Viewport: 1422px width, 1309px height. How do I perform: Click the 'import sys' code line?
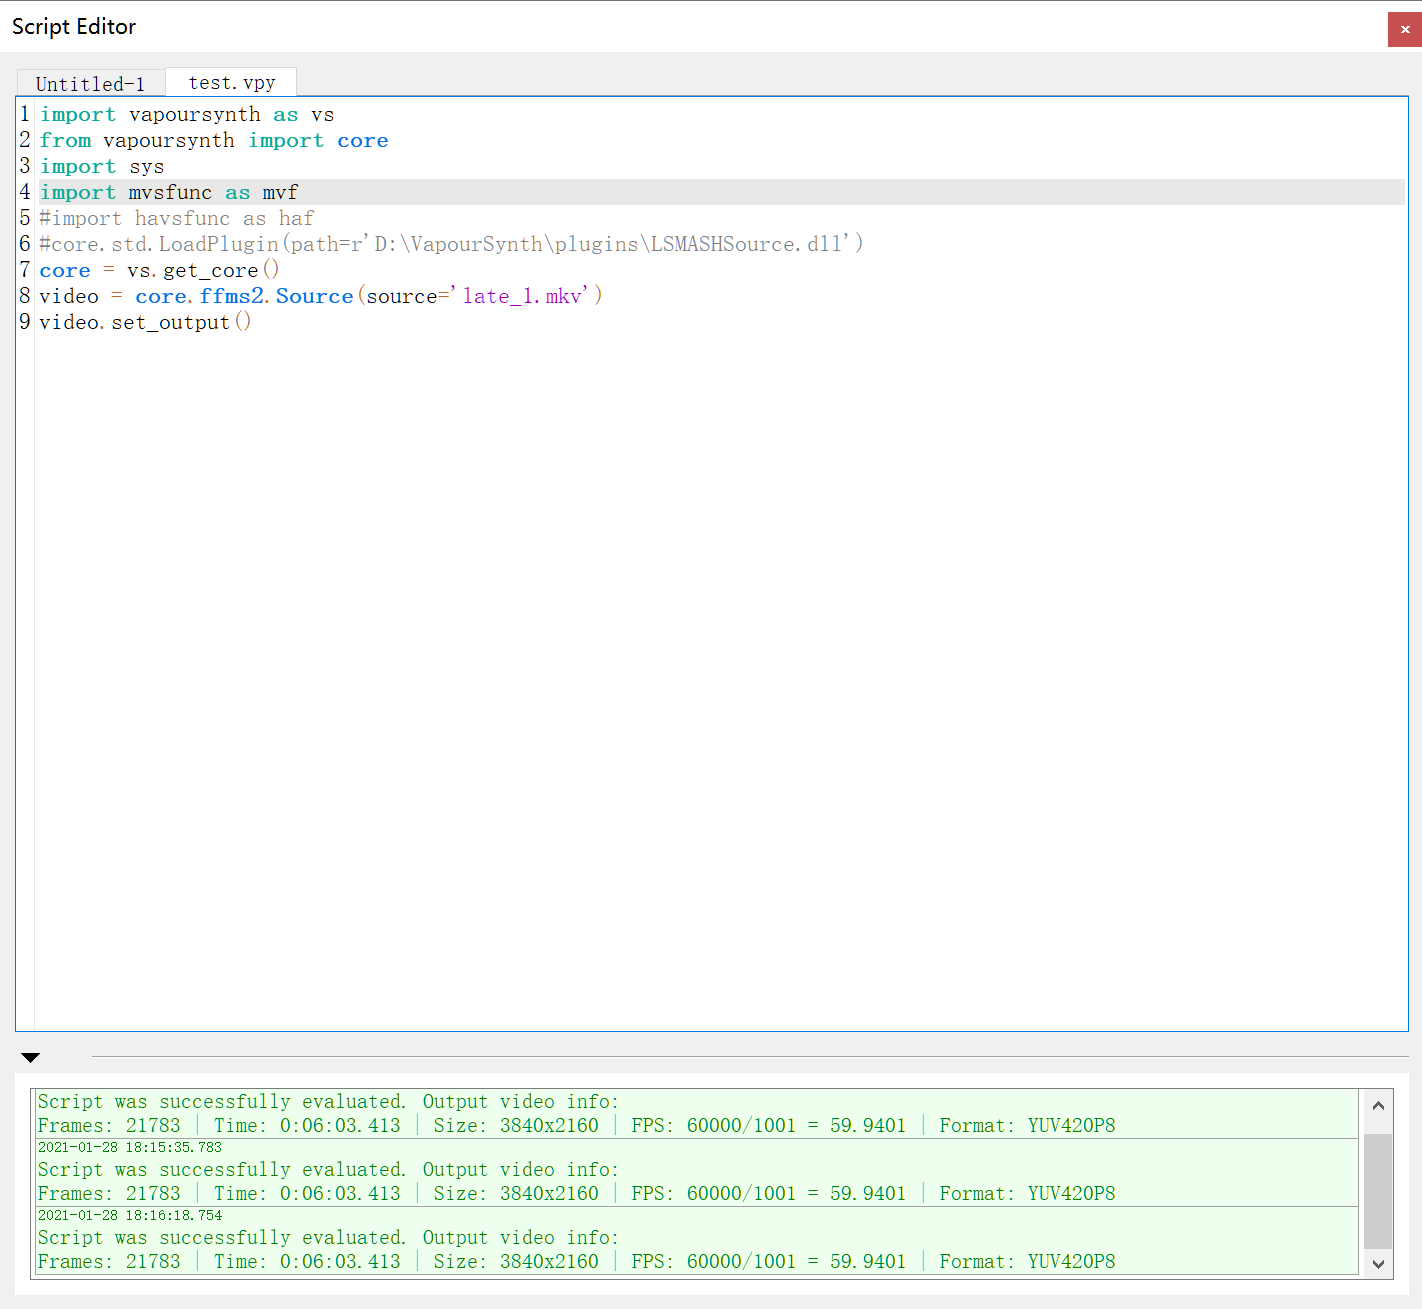click(x=102, y=166)
